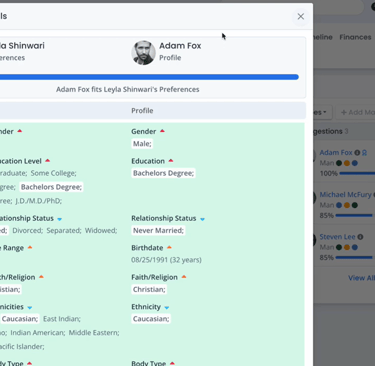
Task: Open Michael McFury's suggestion link
Action: coord(345,194)
